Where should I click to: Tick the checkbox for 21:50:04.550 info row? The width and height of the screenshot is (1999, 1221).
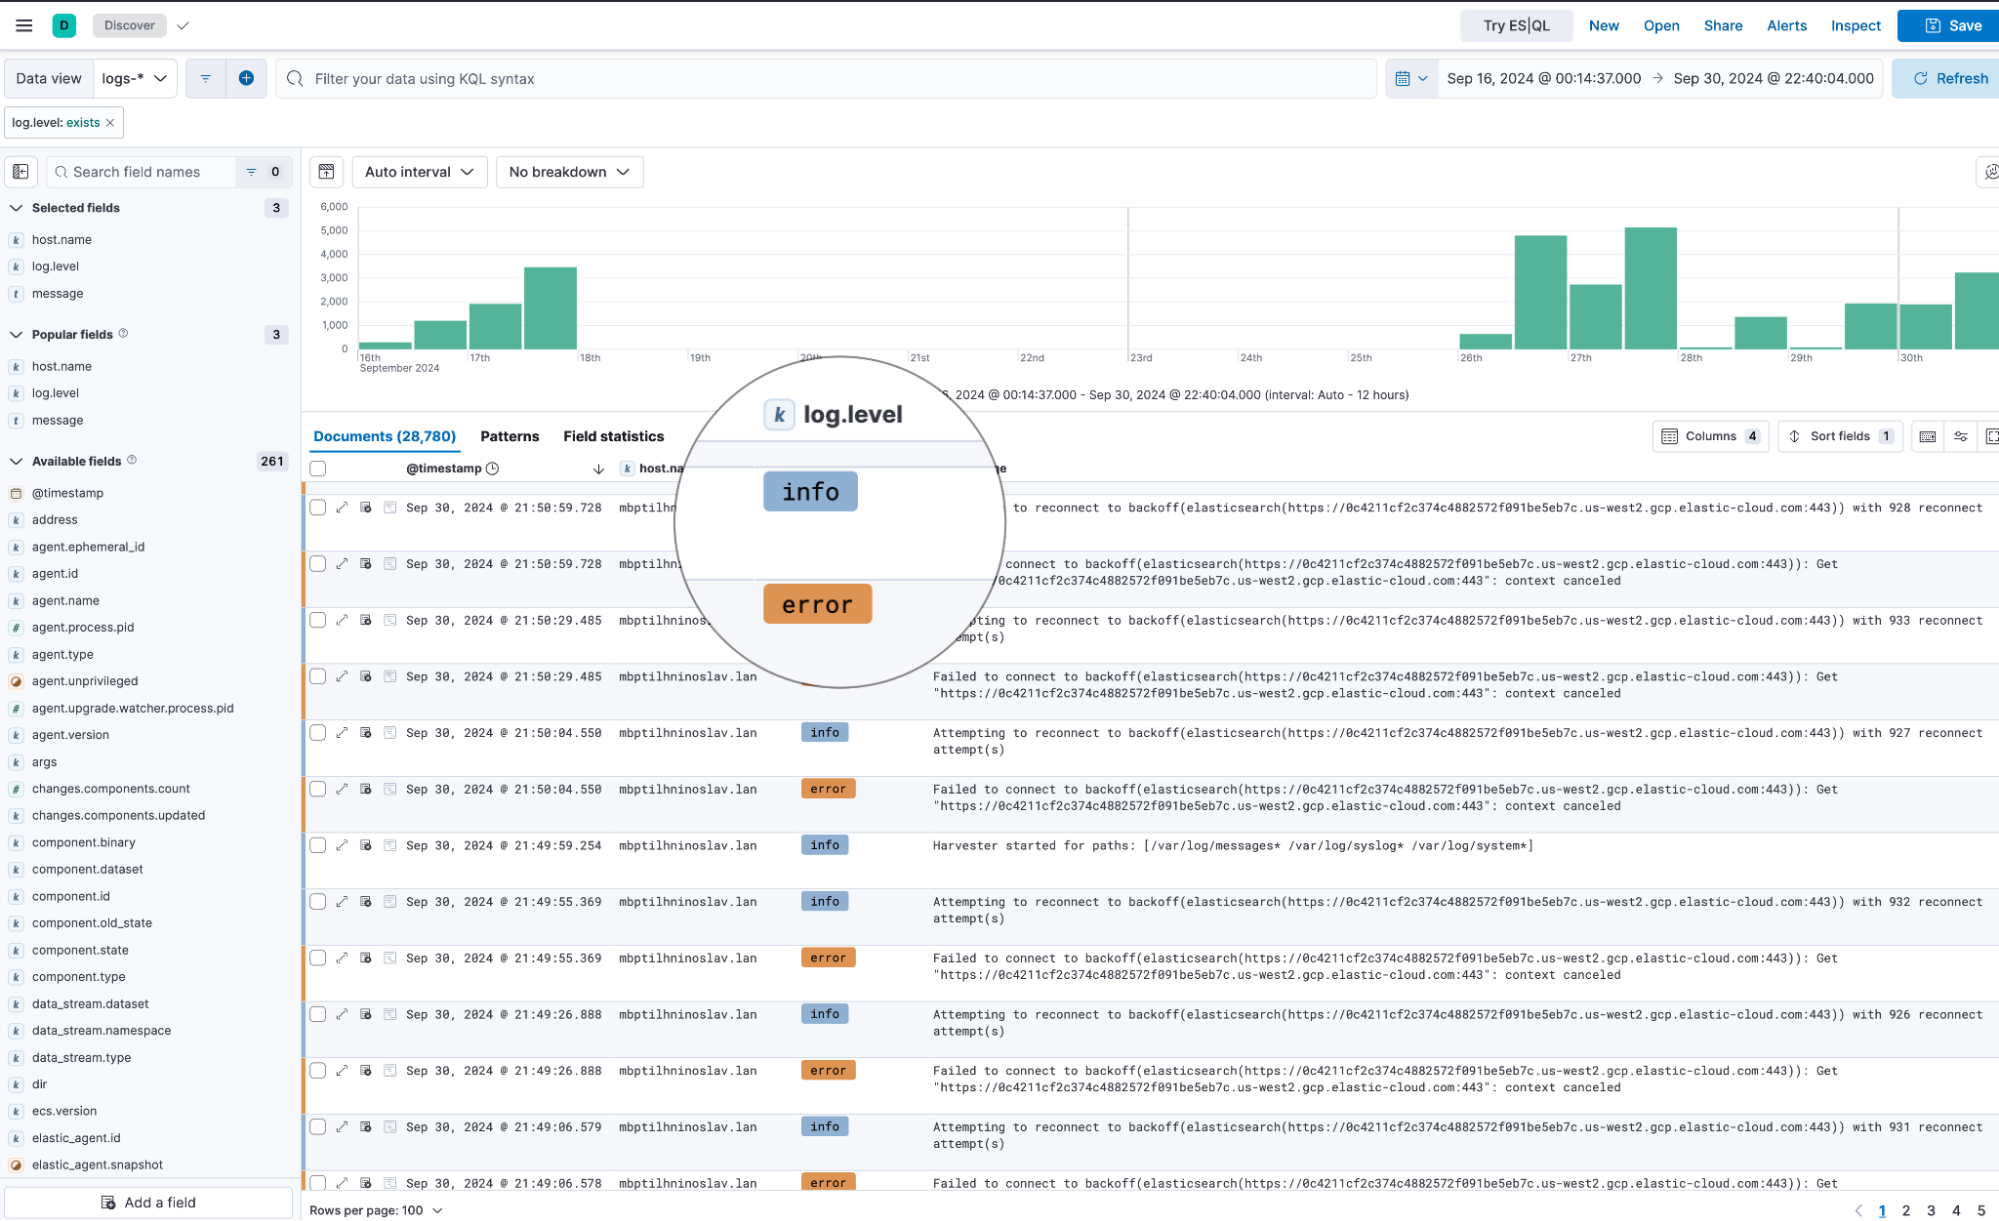tap(318, 733)
